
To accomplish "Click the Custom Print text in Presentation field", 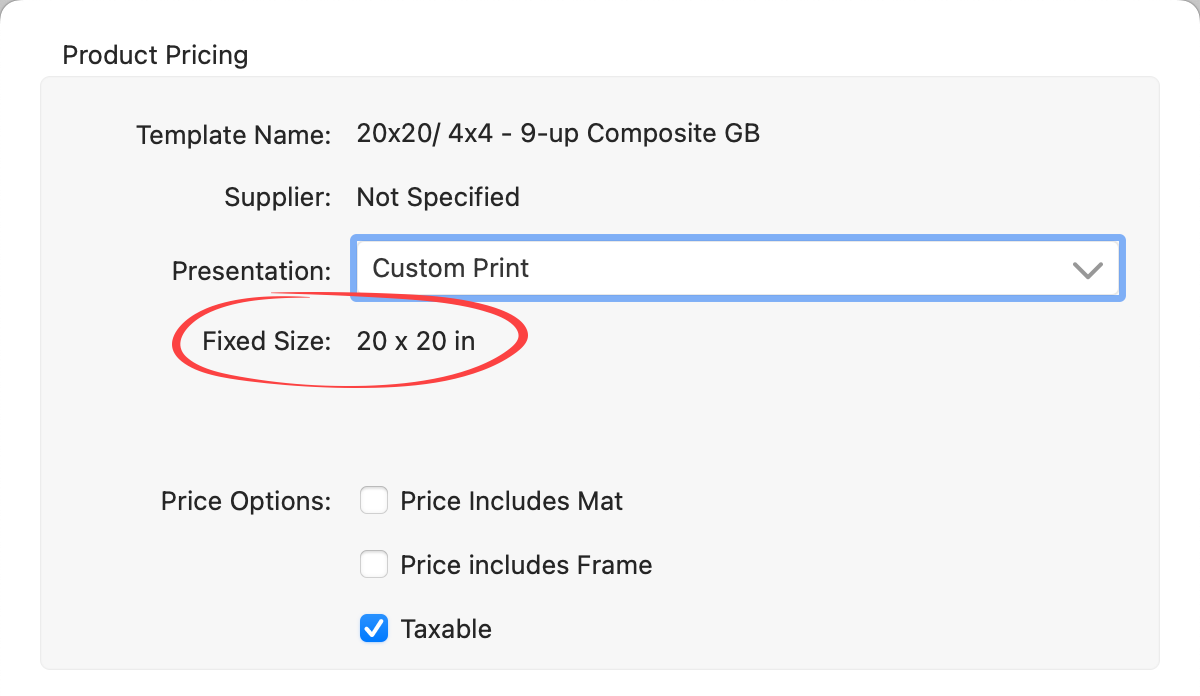I will (451, 268).
